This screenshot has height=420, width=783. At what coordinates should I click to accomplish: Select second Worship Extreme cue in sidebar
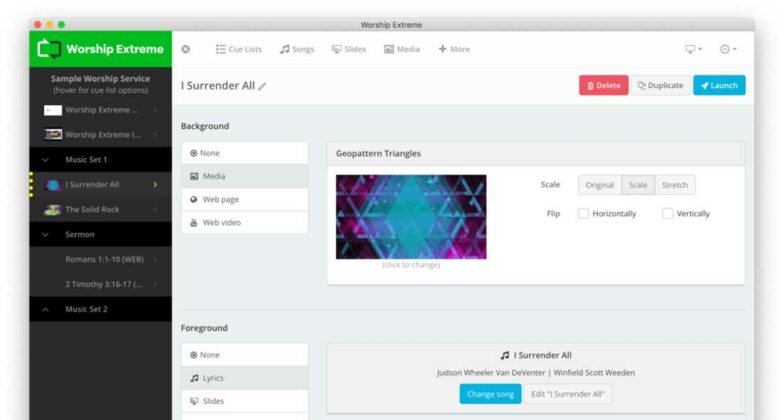[x=100, y=135]
